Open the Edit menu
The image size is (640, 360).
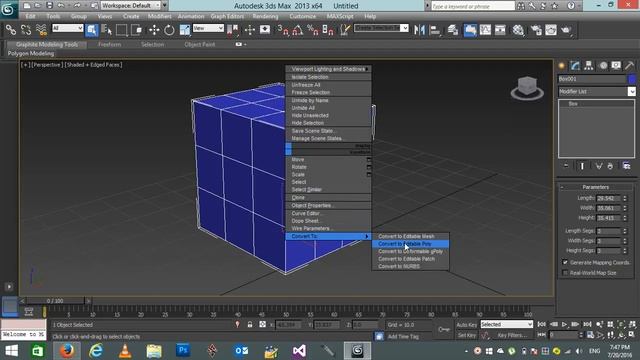30,16
